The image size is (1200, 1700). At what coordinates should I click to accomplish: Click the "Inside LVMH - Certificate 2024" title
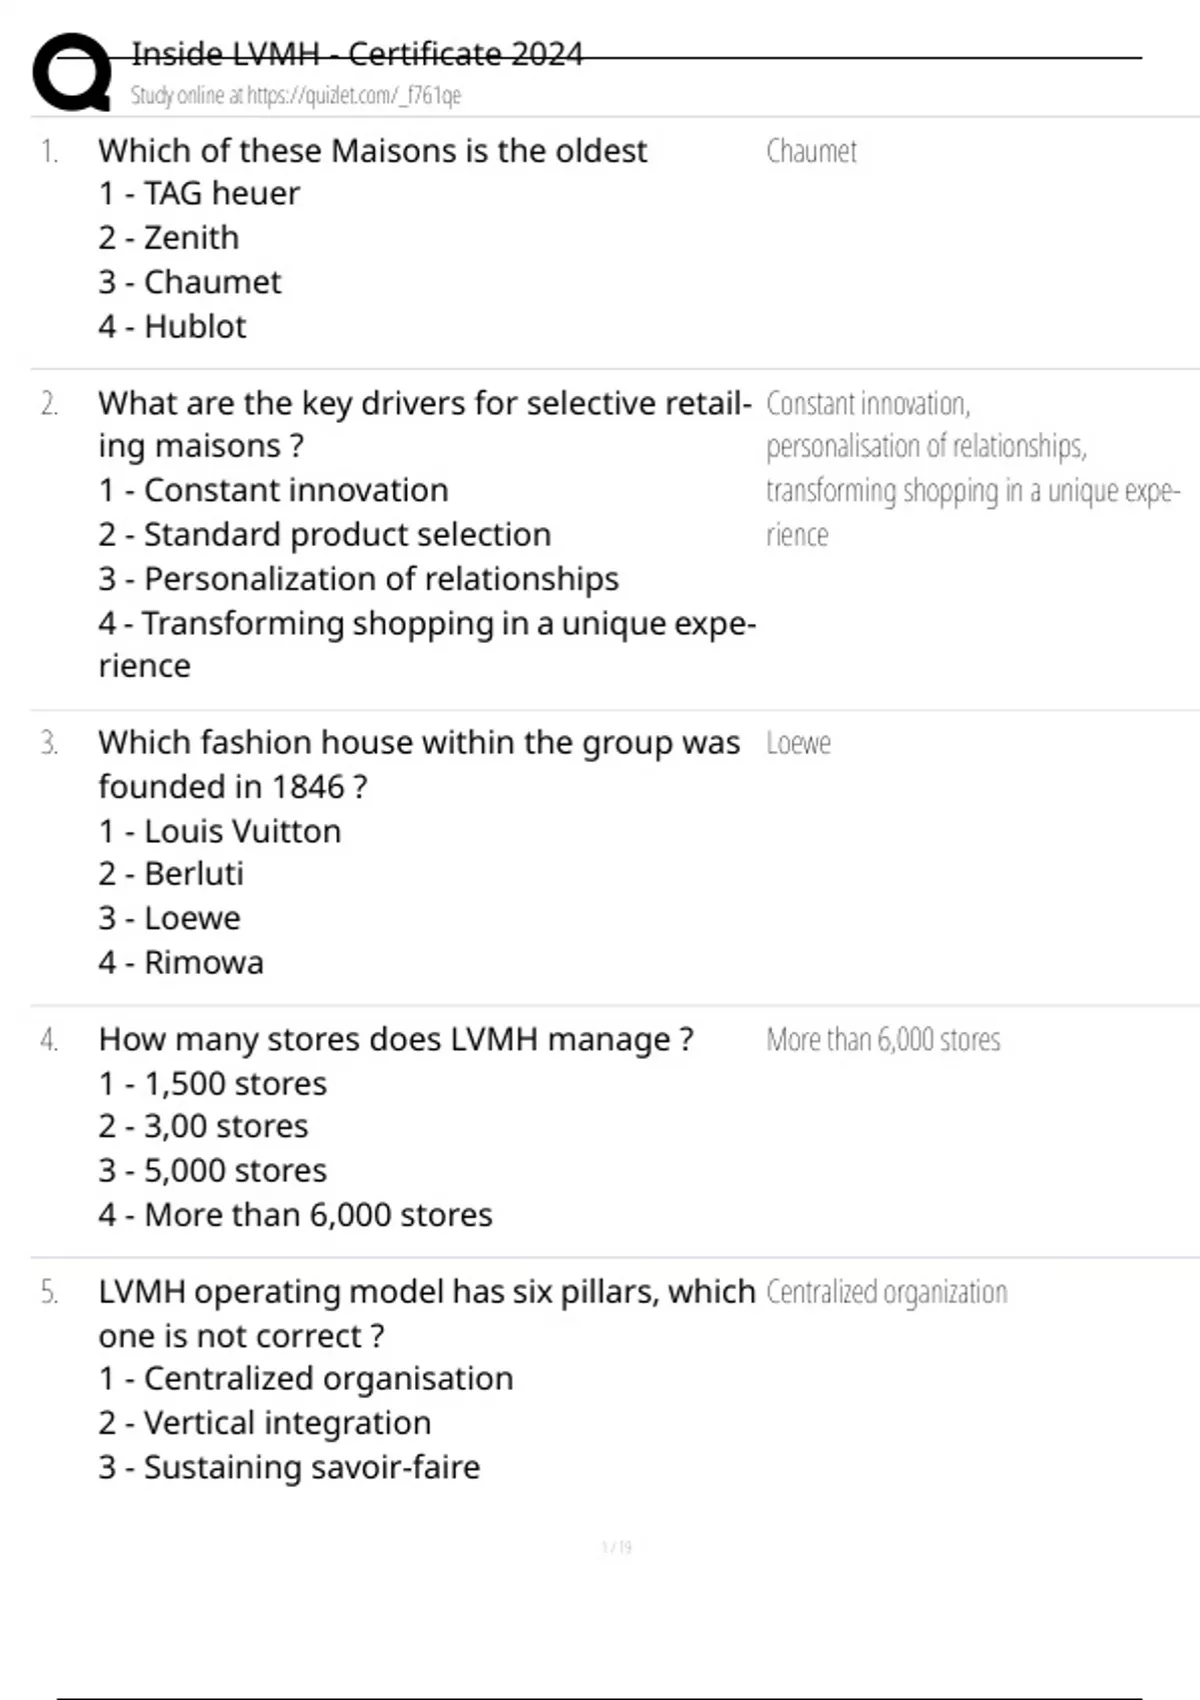tap(357, 54)
